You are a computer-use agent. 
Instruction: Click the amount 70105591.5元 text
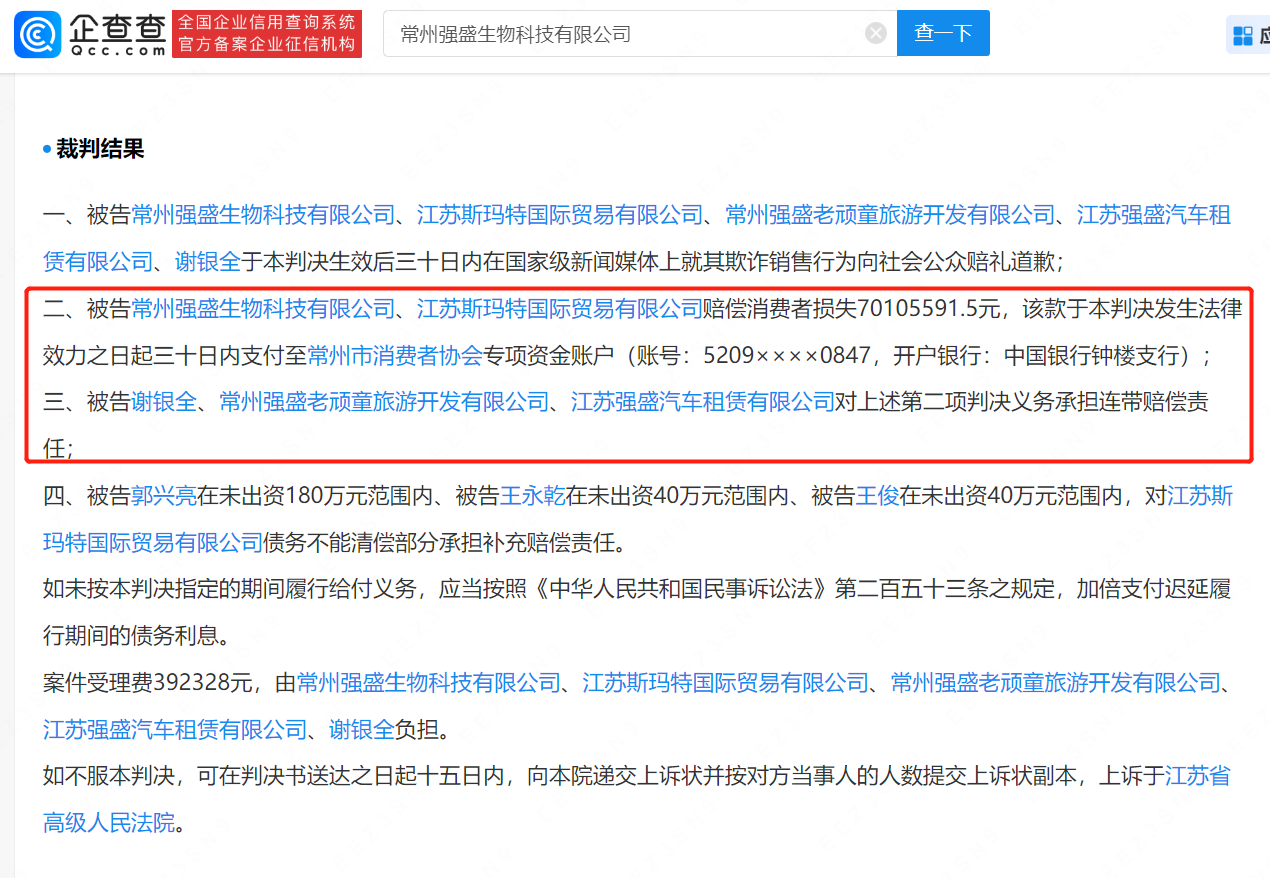(929, 309)
